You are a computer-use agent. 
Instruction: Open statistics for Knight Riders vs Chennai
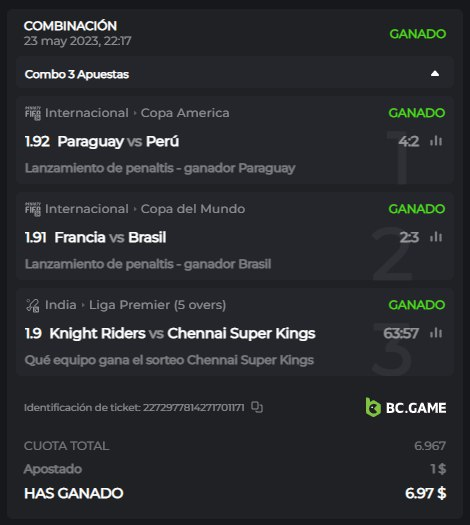click(x=436, y=333)
